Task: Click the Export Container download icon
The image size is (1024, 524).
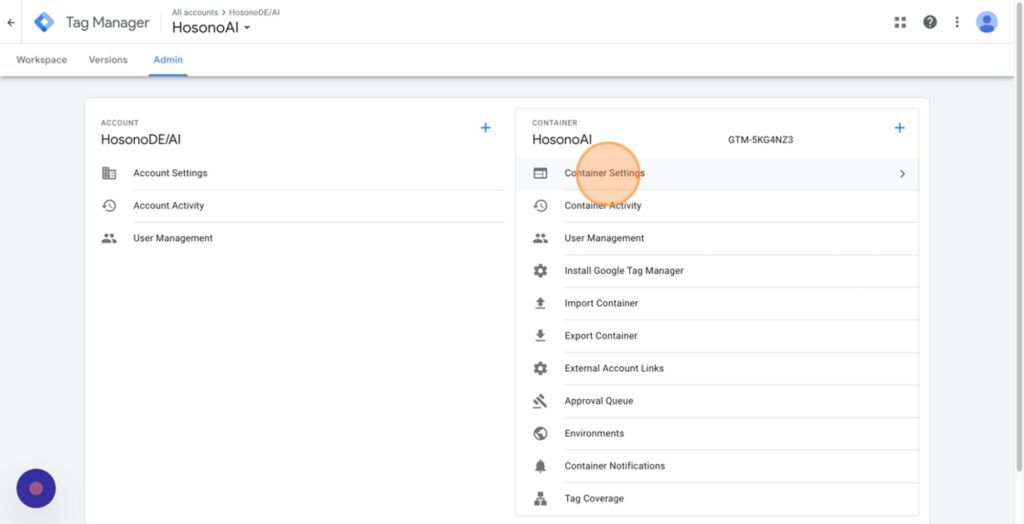Action: click(540, 336)
